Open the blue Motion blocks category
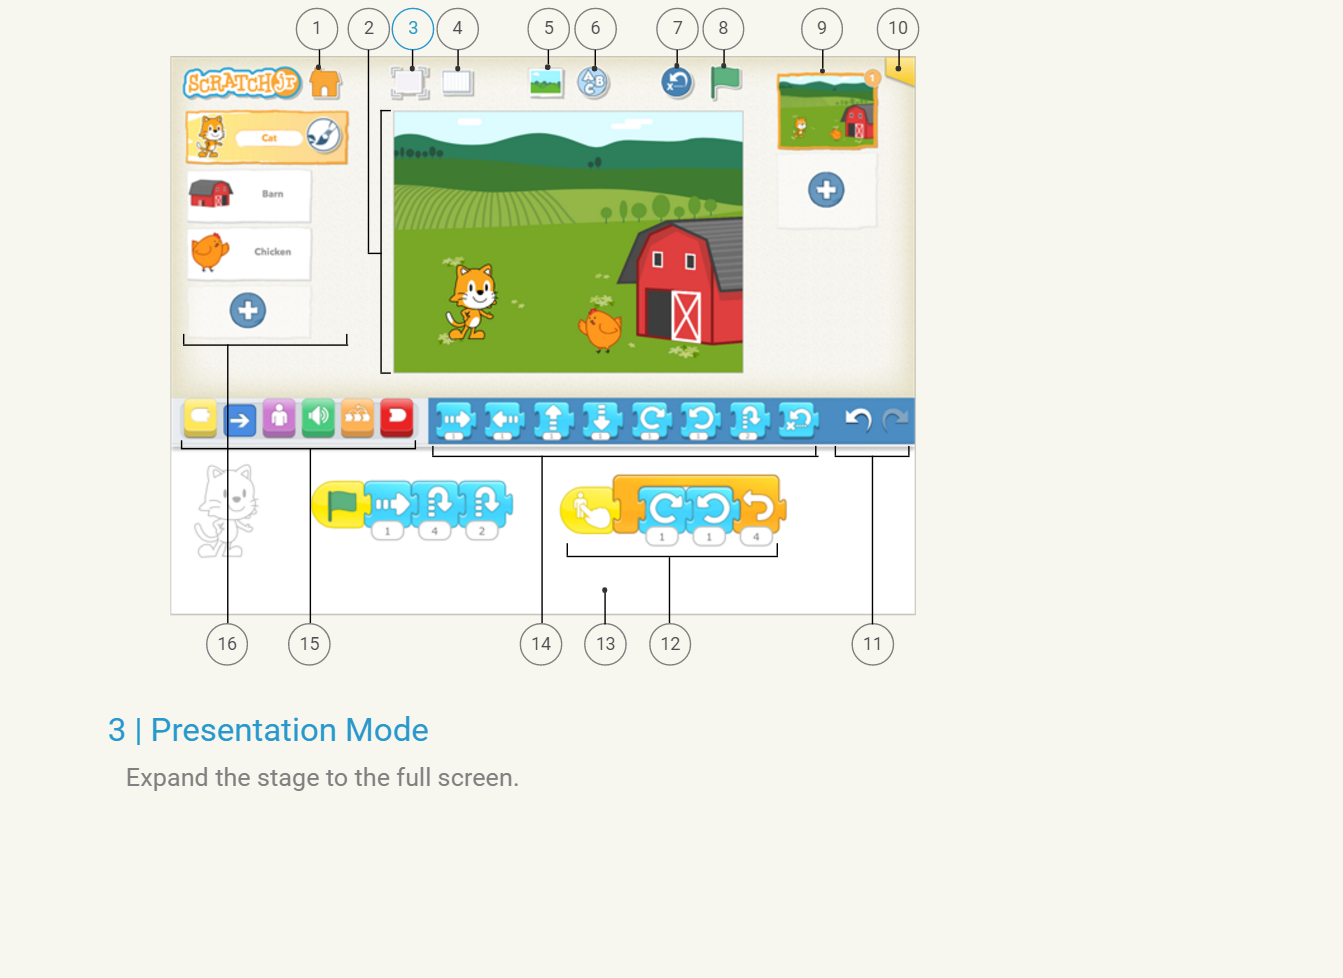Viewport: 1343px width, 978px height. [x=240, y=420]
